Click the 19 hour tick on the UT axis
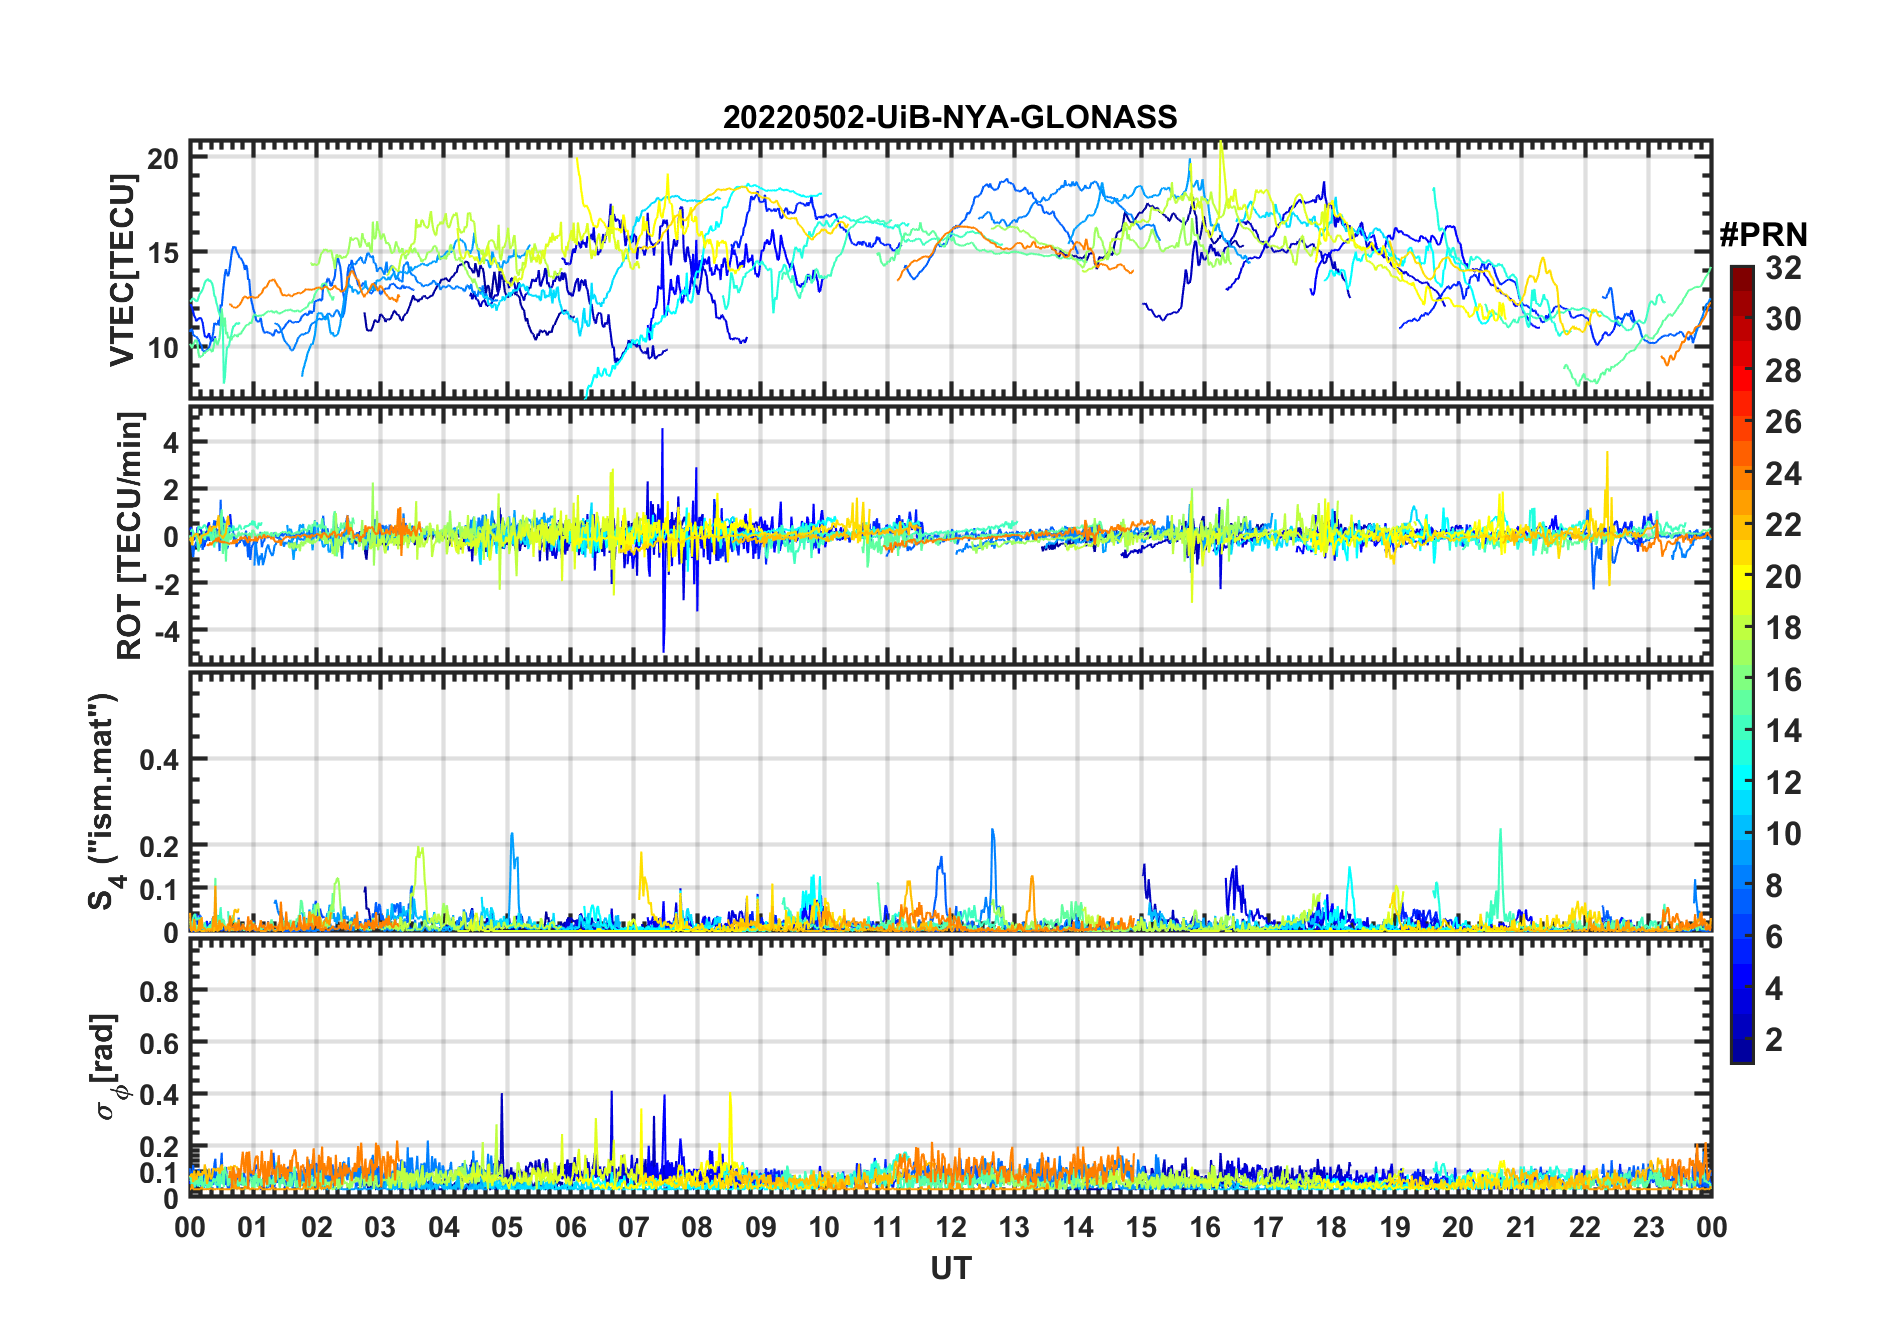Viewport: 1902px width, 1330px height. click(1395, 1227)
